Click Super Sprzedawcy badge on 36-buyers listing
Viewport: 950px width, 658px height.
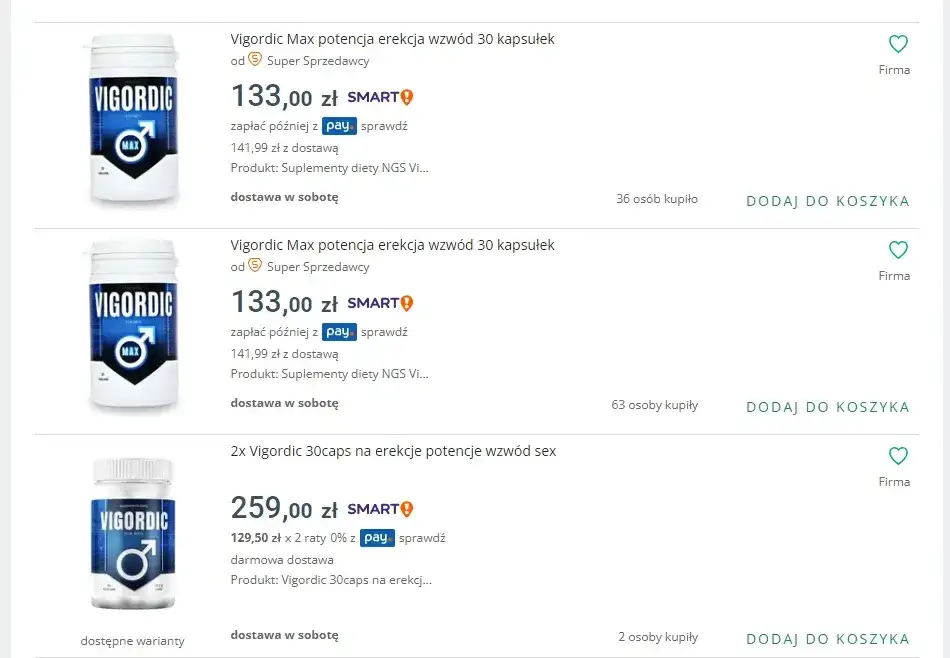(x=255, y=60)
